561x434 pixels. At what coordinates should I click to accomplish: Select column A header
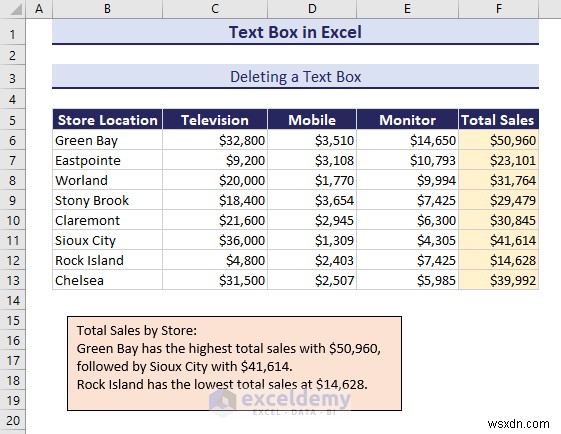(39, 9)
